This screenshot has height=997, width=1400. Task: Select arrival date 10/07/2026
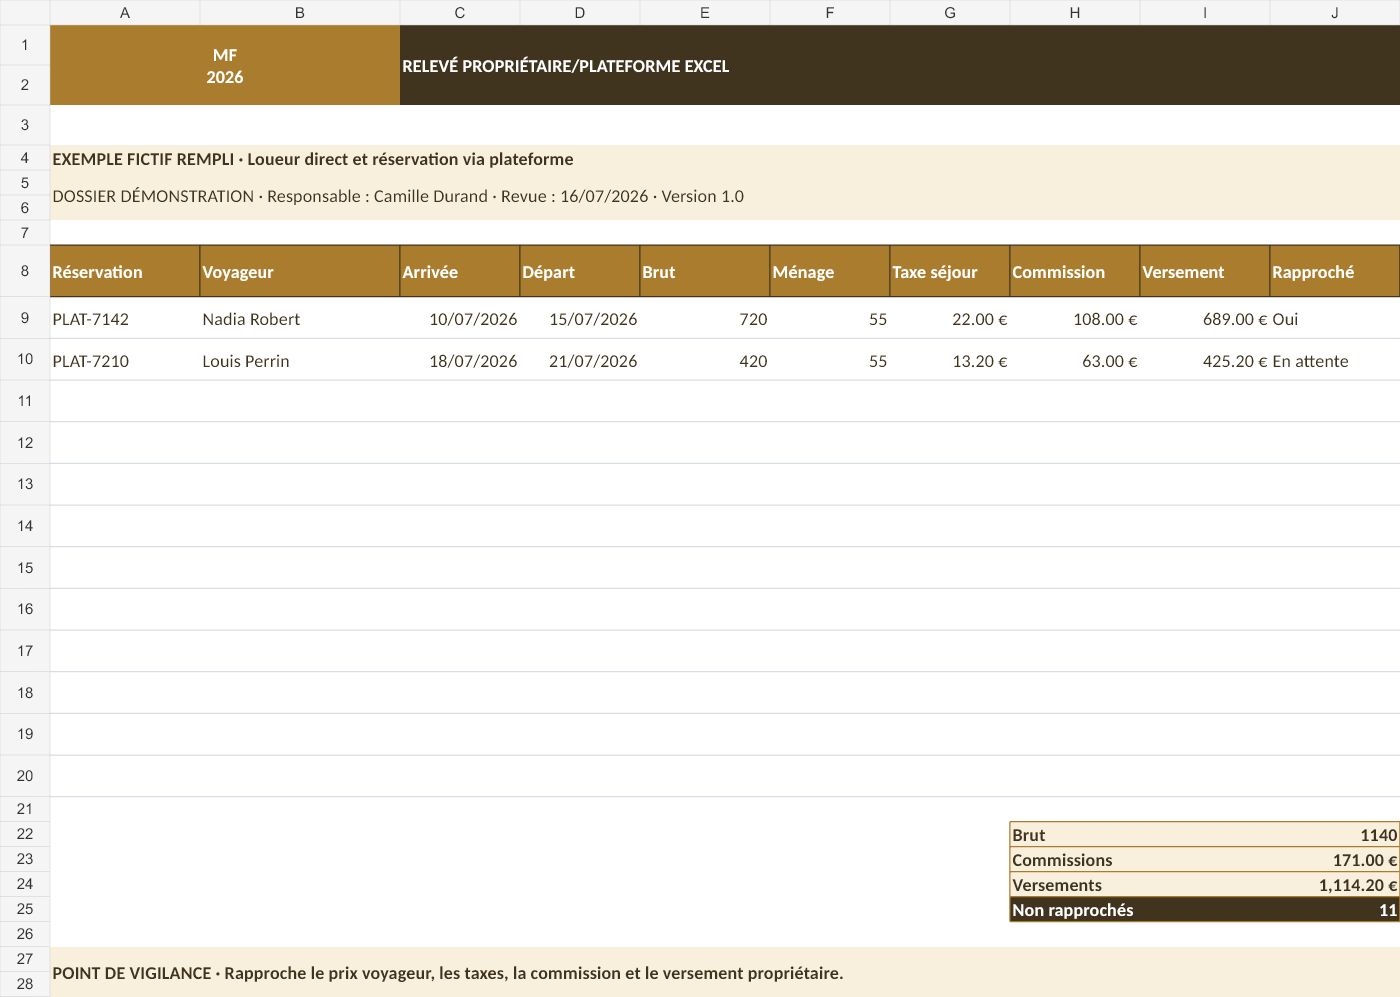point(460,319)
